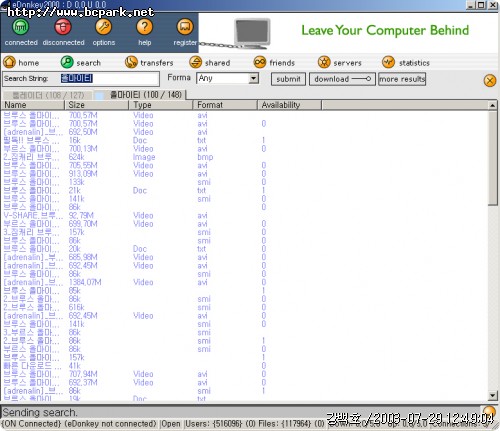Click the more results button

[402, 79]
